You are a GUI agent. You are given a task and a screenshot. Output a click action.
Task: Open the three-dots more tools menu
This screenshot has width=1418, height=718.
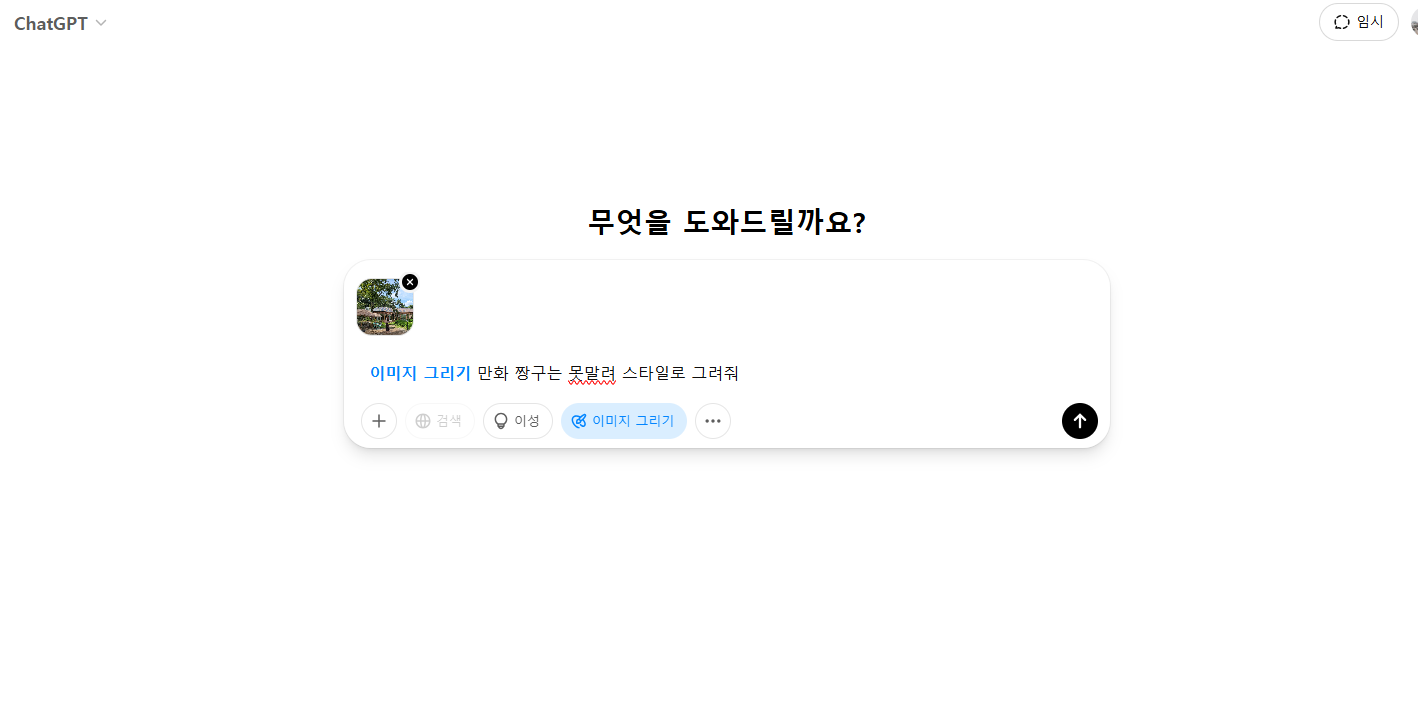pos(713,421)
